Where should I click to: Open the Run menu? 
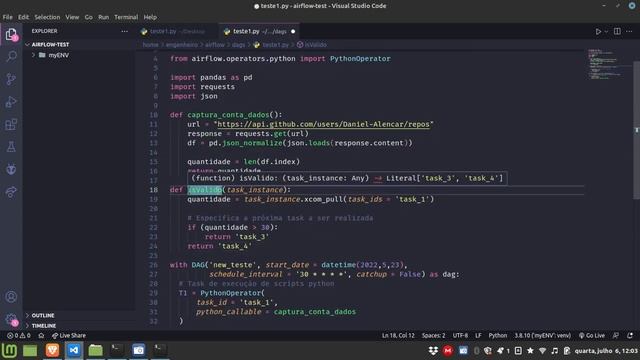pos(103,17)
